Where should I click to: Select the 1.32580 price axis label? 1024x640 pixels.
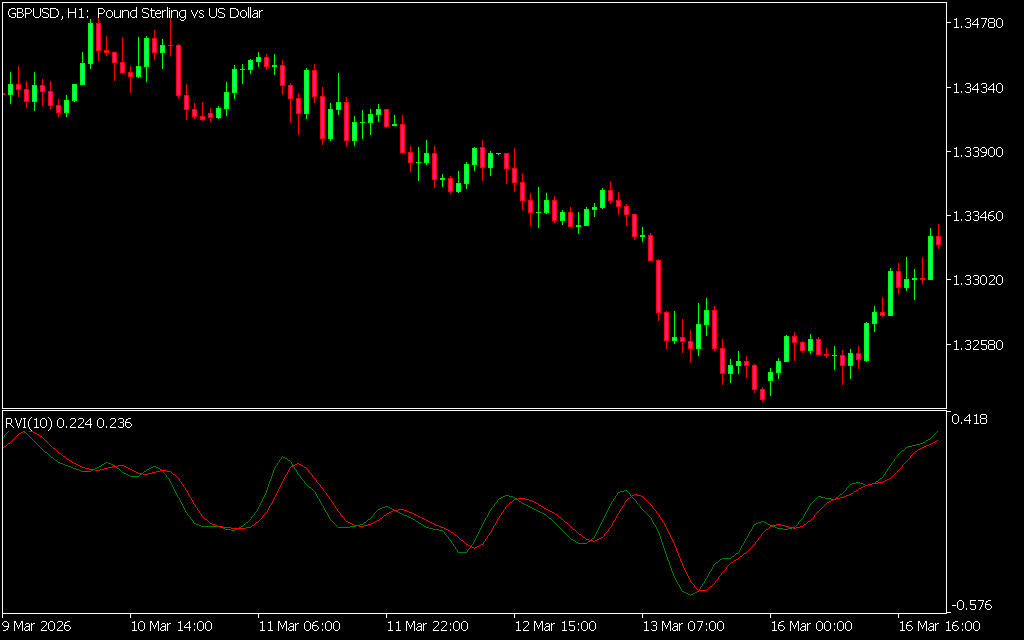click(979, 345)
